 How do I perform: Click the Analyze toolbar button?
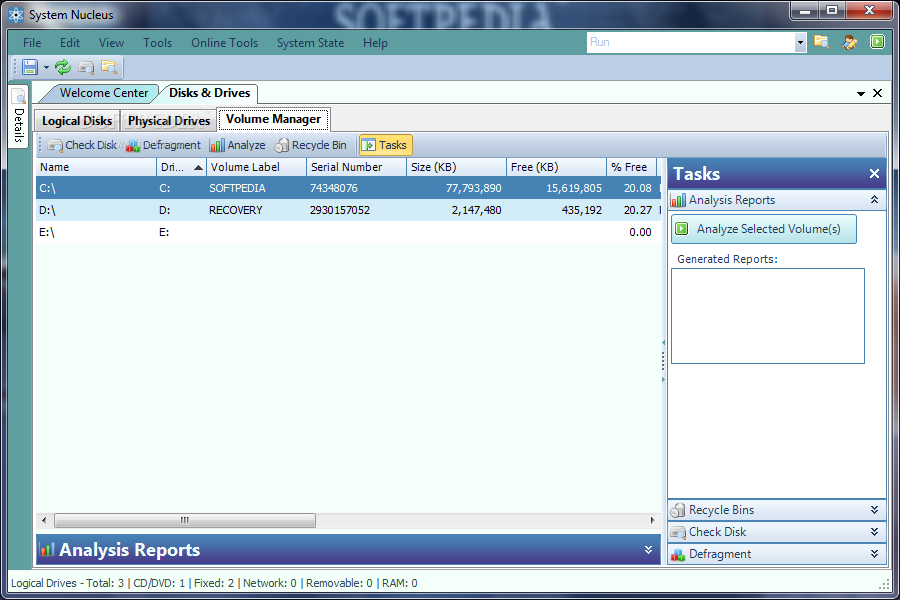pyautogui.click(x=238, y=145)
